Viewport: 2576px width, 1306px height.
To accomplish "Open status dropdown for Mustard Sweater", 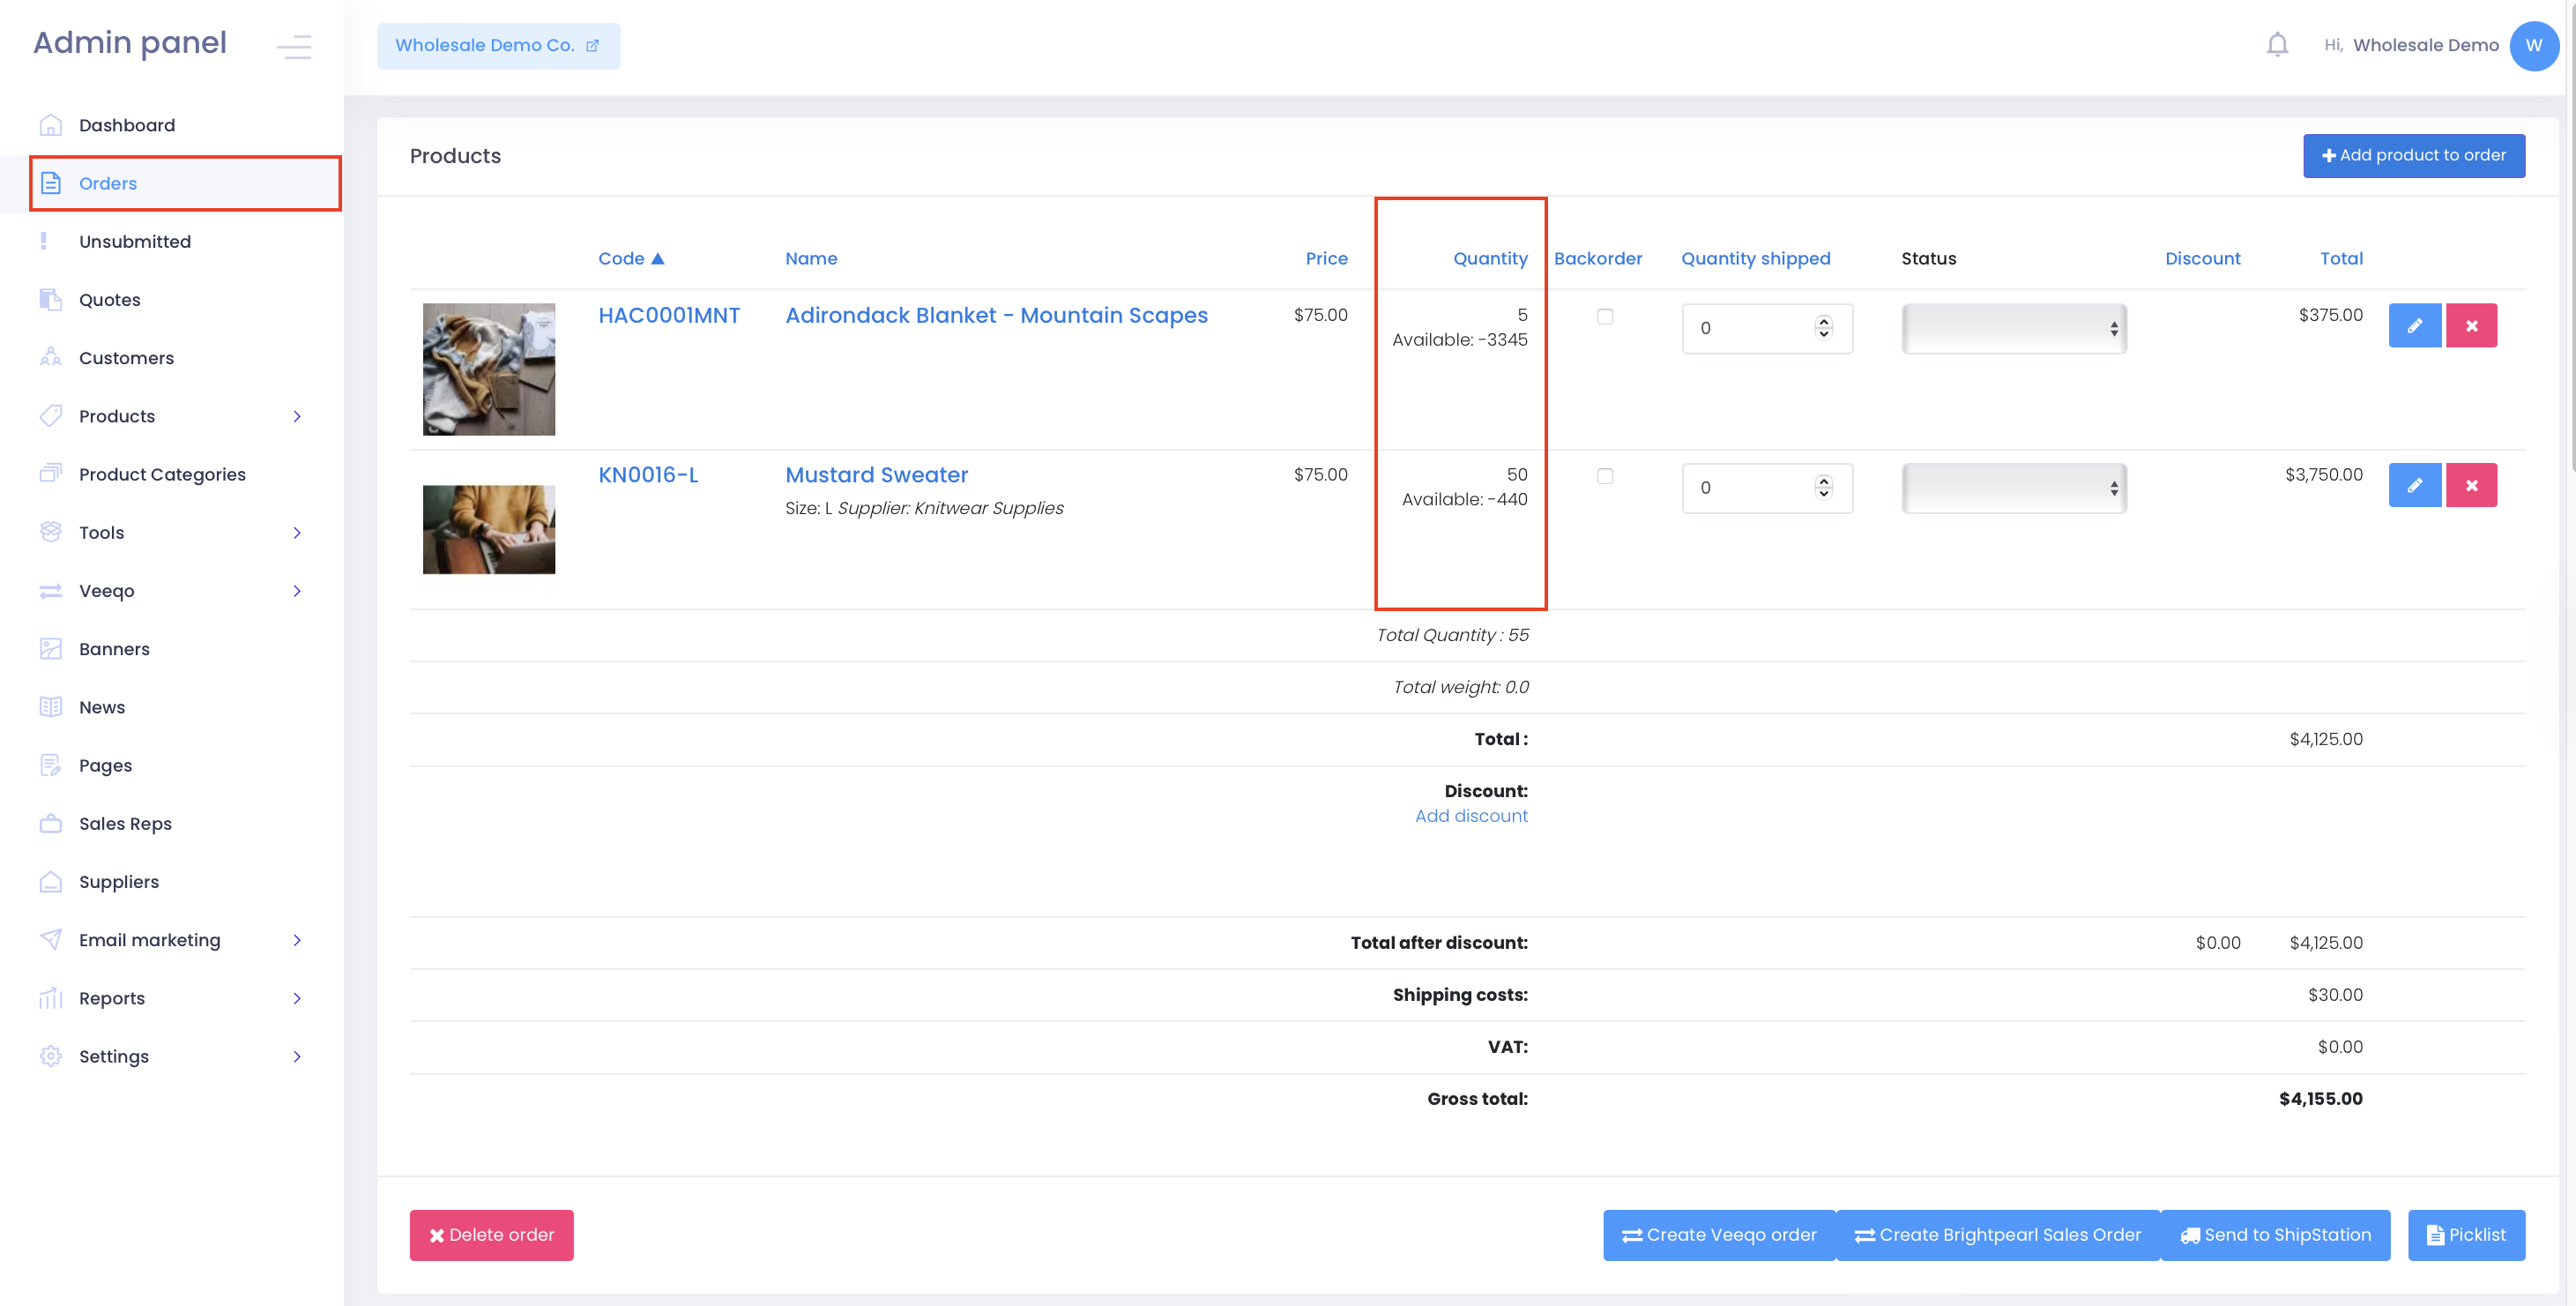I will pos(2013,489).
